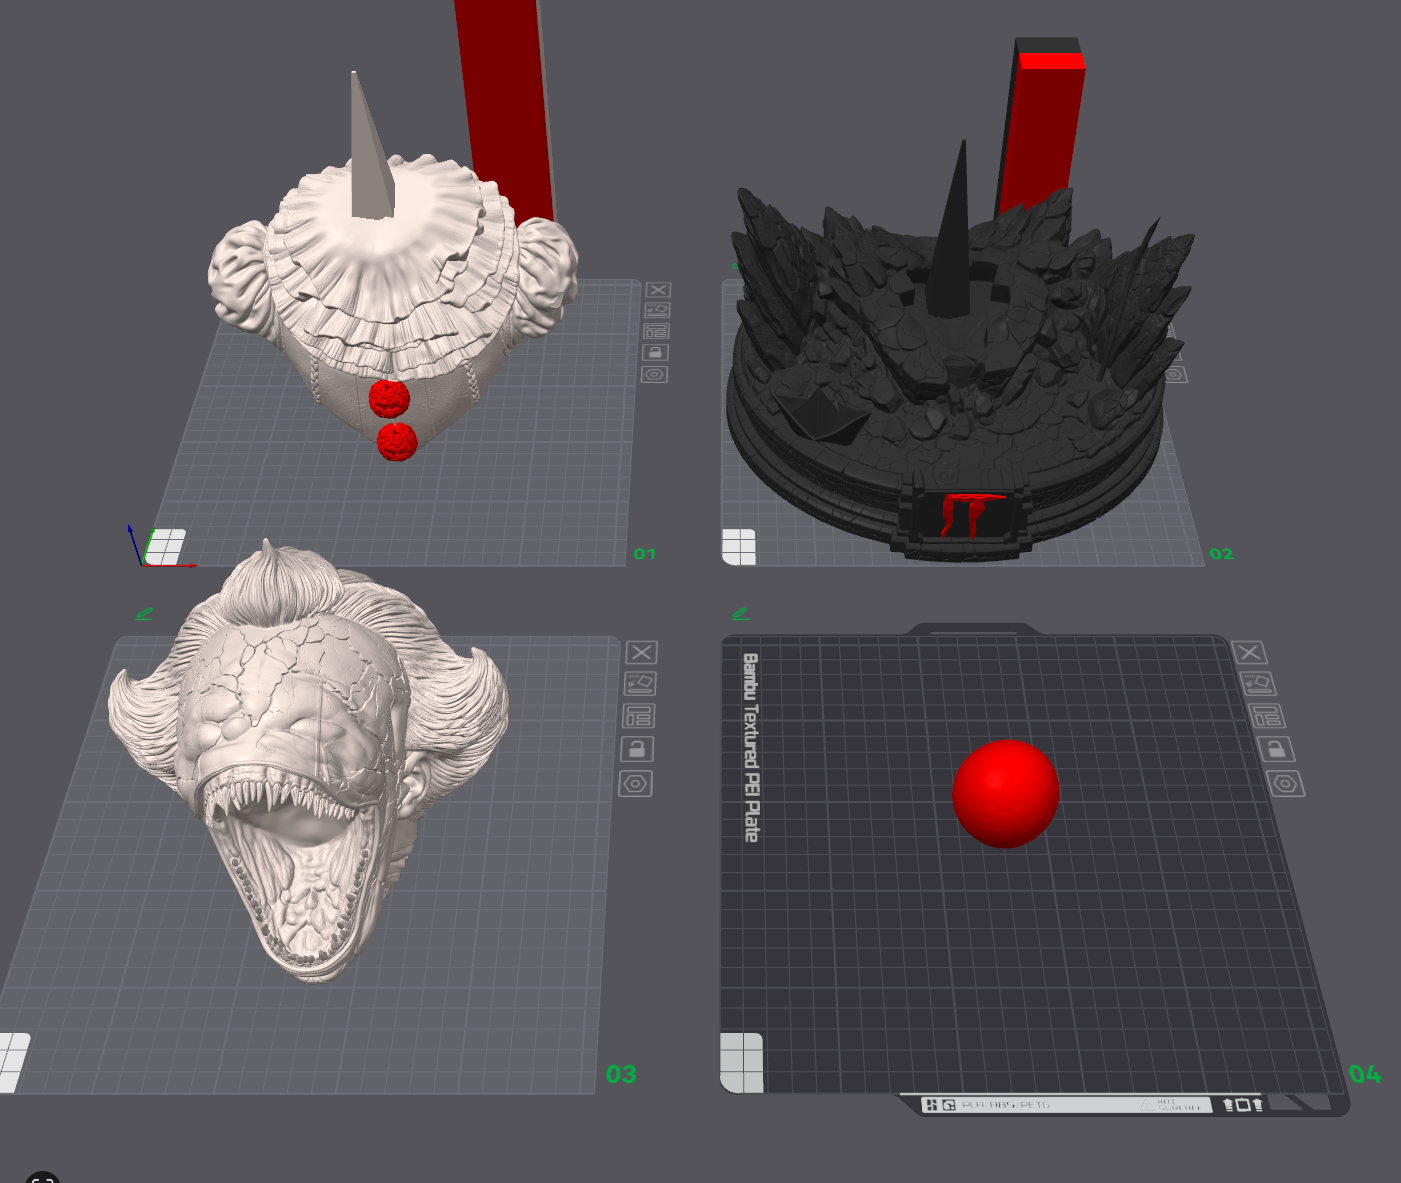Viewport: 1401px width, 1183px height.
Task: Select plate number label 03
Action: coord(621,1074)
